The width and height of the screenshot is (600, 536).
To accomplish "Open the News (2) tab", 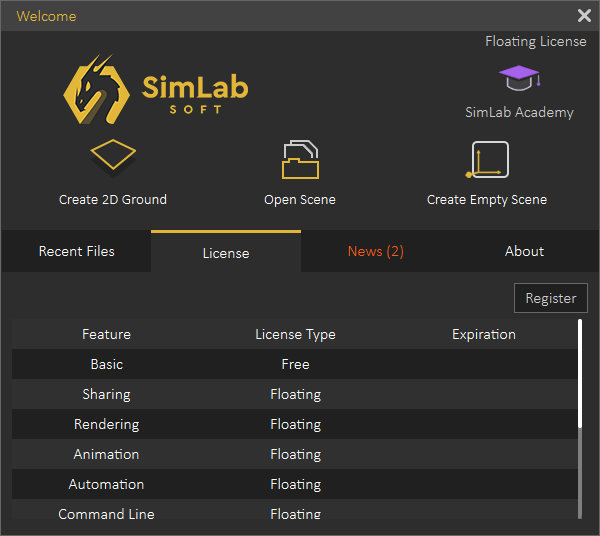I will 376,251.
